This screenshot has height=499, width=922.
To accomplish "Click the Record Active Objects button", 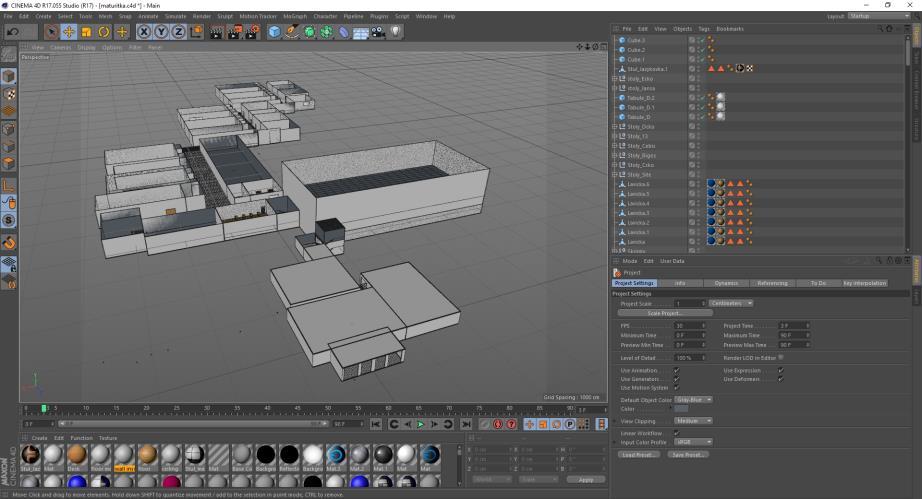I will click(x=485, y=424).
